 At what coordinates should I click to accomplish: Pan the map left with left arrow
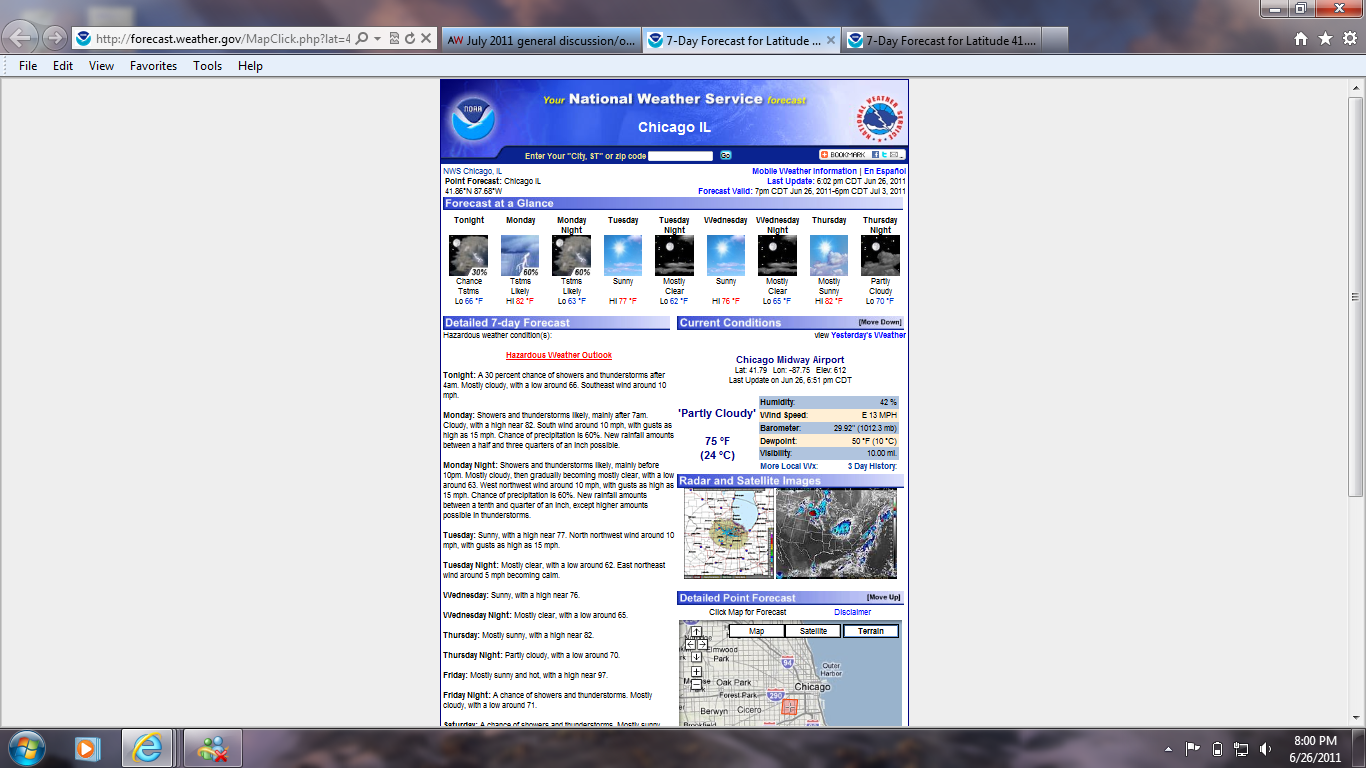point(690,644)
